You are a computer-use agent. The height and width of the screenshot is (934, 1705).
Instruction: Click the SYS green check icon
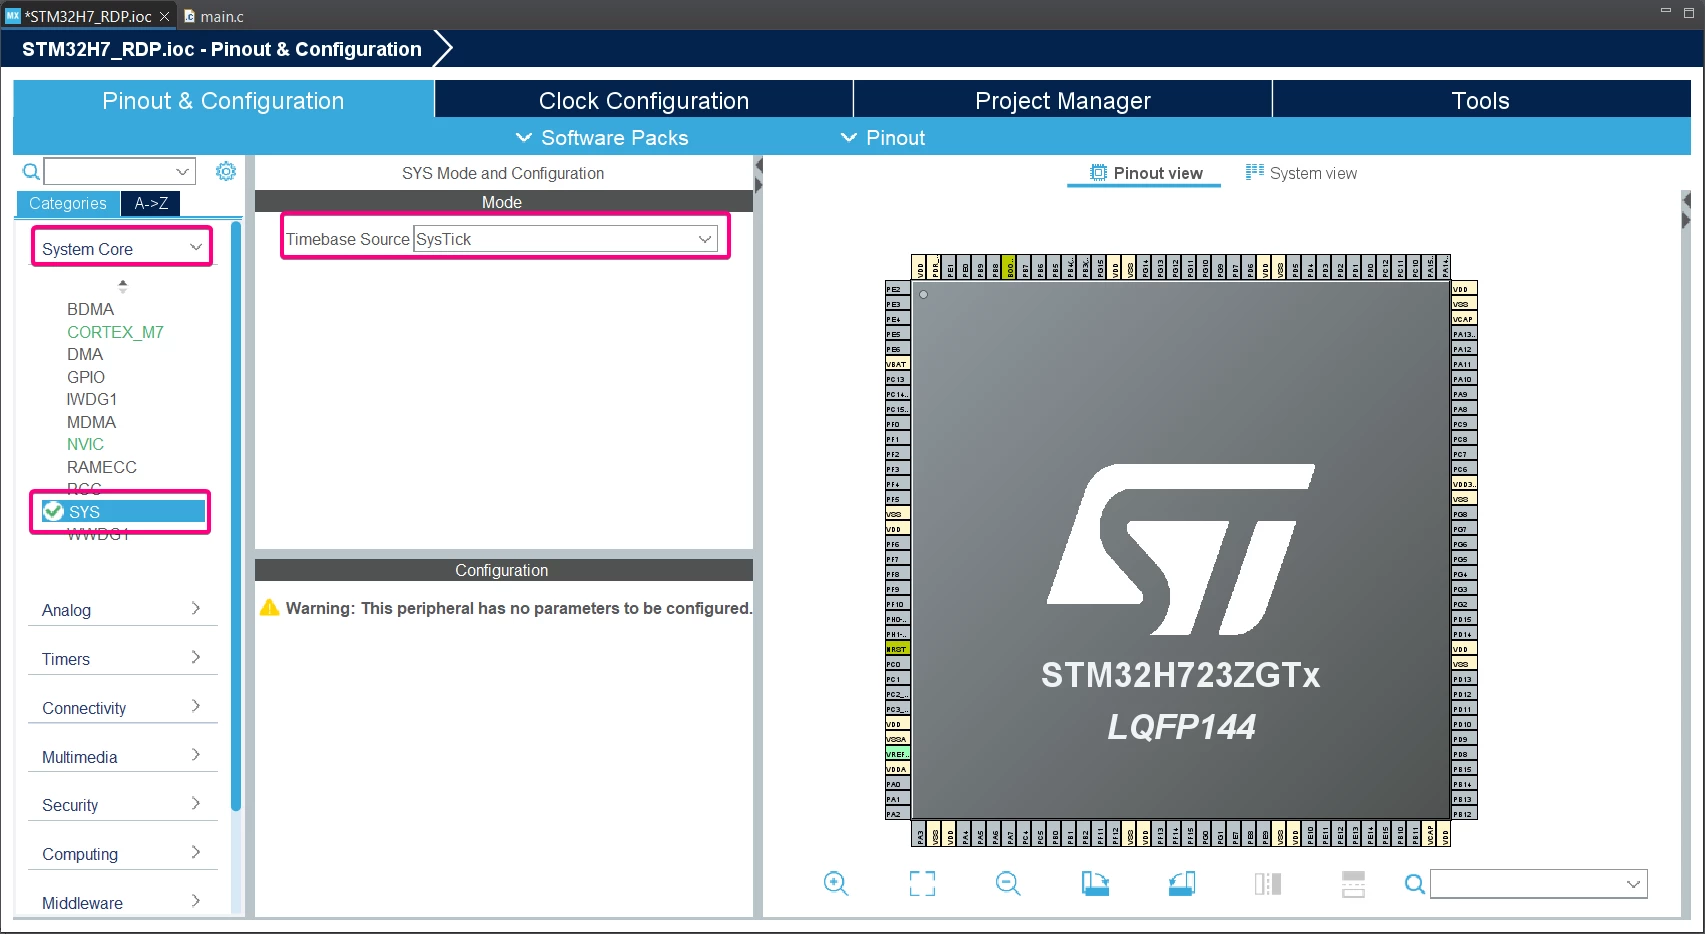(53, 511)
